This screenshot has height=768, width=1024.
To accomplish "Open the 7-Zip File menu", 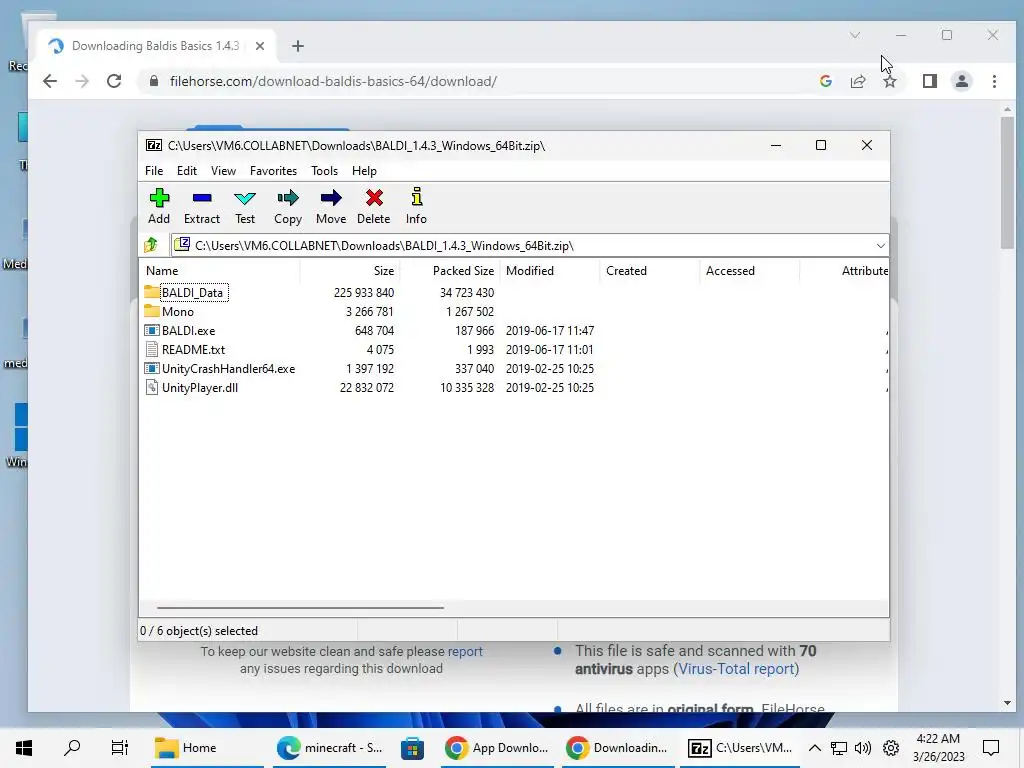I will [154, 171].
